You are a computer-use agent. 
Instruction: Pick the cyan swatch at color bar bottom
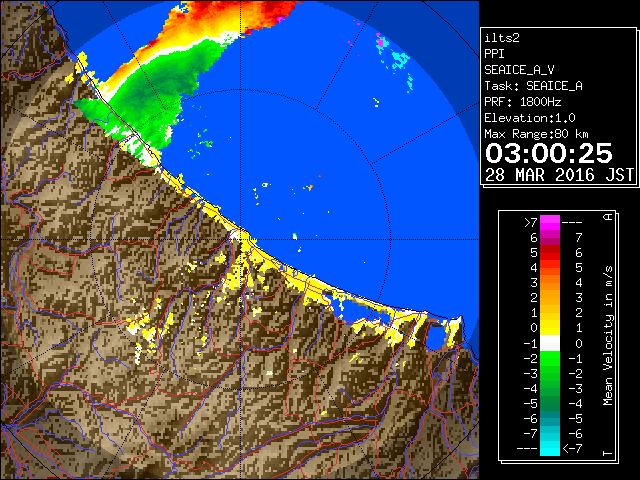[550, 448]
